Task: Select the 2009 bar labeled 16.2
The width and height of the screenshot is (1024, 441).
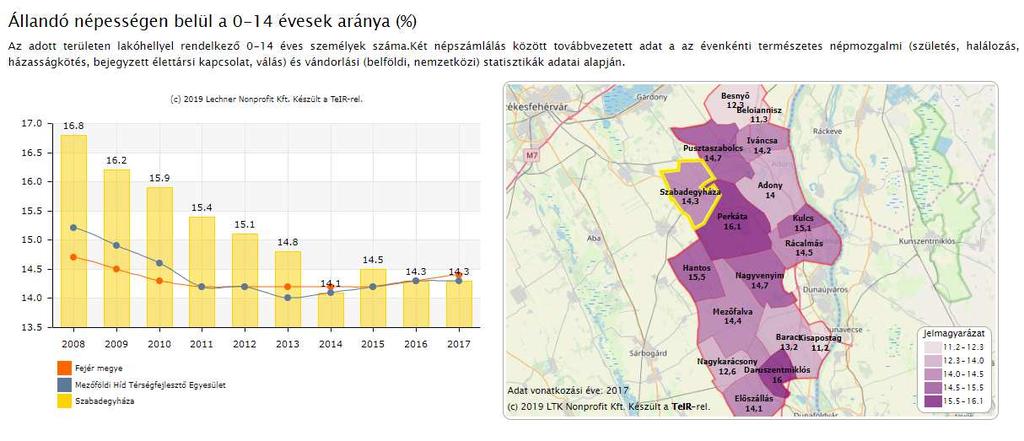Action: click(x=116, y=248)
